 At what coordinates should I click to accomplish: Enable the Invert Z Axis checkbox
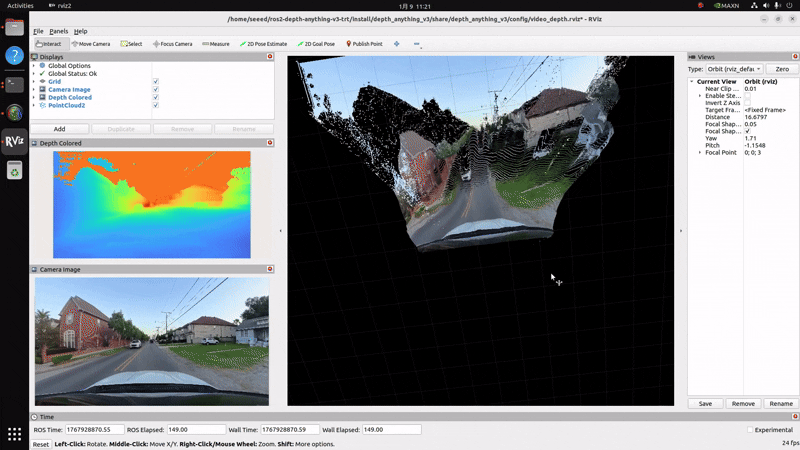tap(747, 103)
